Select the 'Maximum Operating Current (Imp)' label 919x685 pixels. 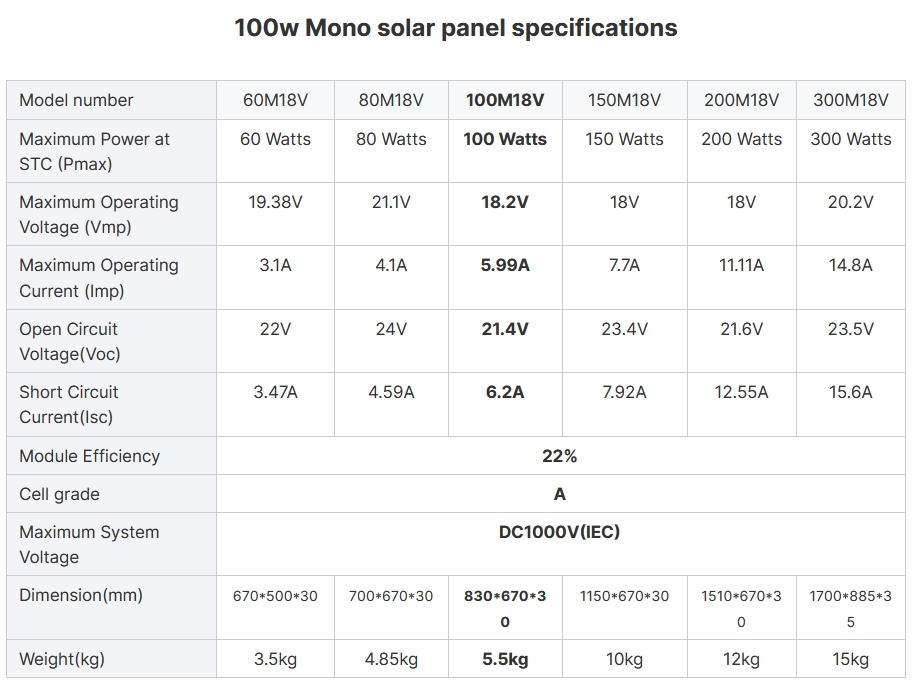[98, 278]
